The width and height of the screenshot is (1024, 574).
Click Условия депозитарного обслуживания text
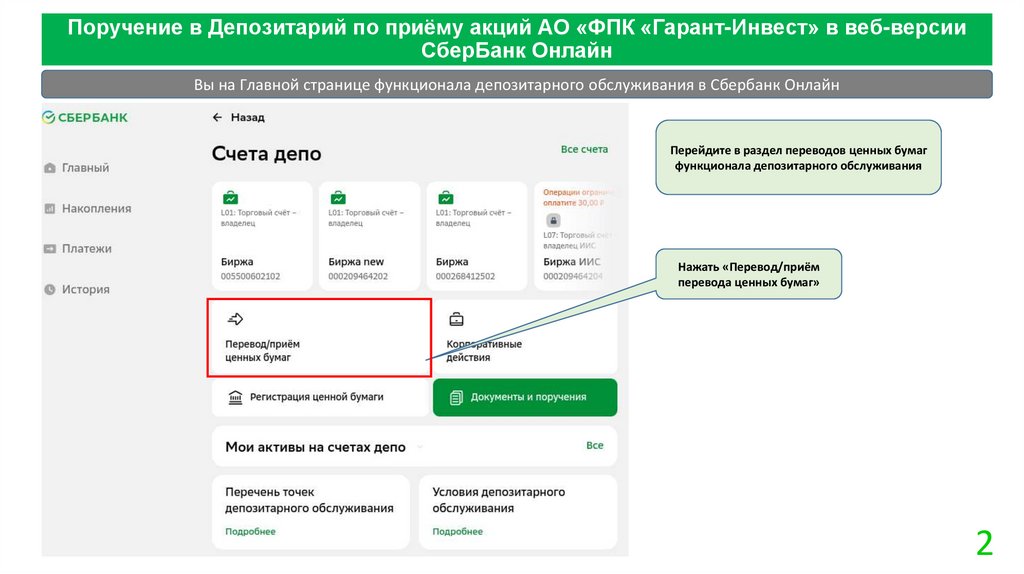(x=499, y=500)
